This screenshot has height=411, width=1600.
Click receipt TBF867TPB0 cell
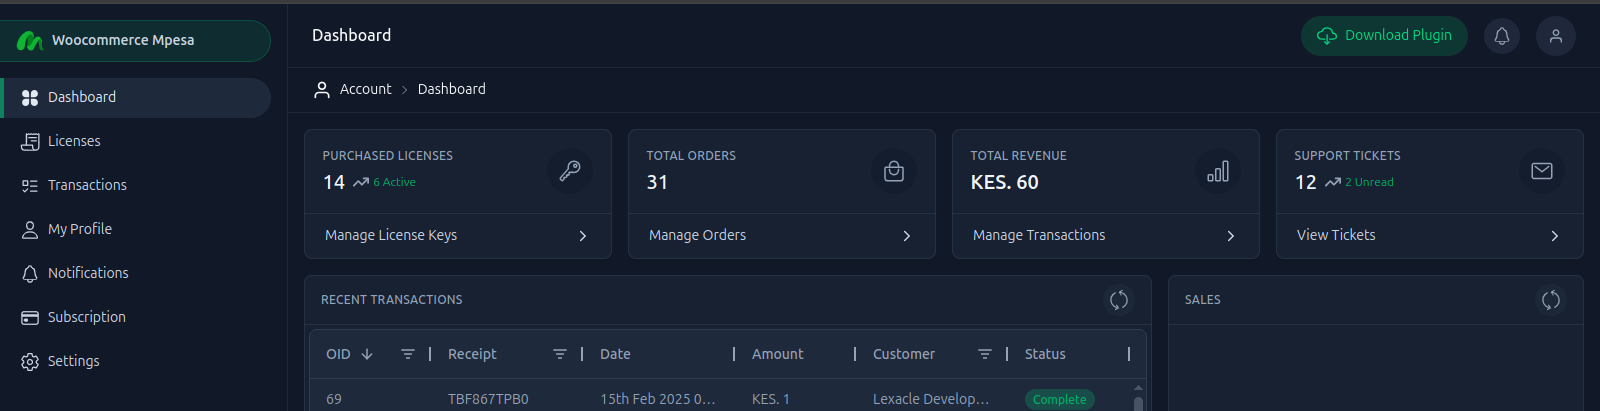488,399
